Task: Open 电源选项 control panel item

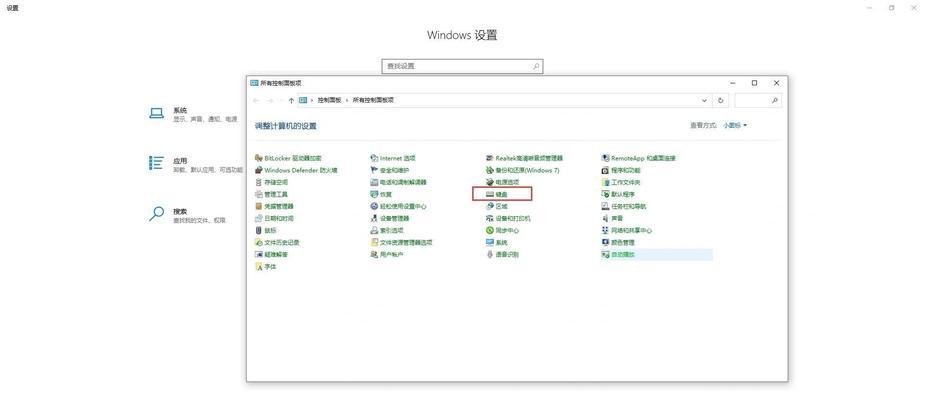Action: point(503,182)
